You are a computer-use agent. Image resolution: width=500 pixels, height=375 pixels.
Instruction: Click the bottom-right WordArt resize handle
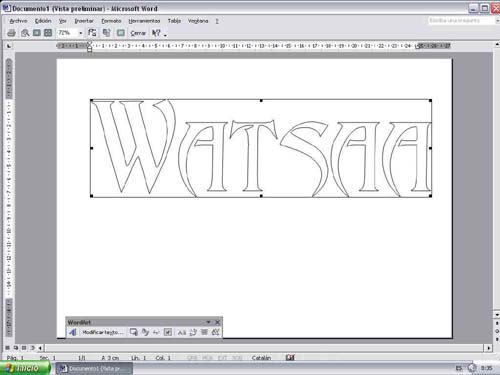430,196
